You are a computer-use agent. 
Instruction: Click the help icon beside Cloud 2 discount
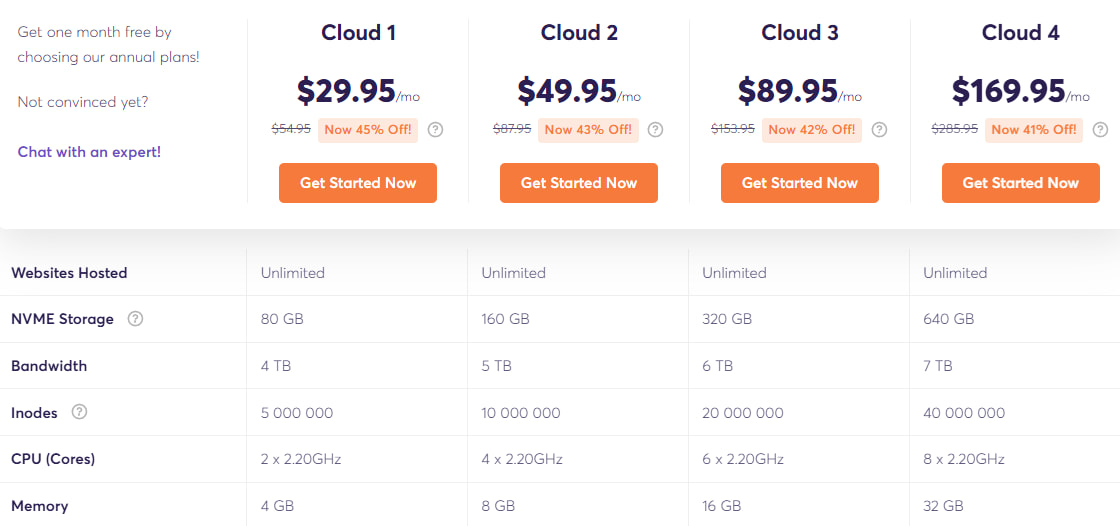[x=655, y=130]
